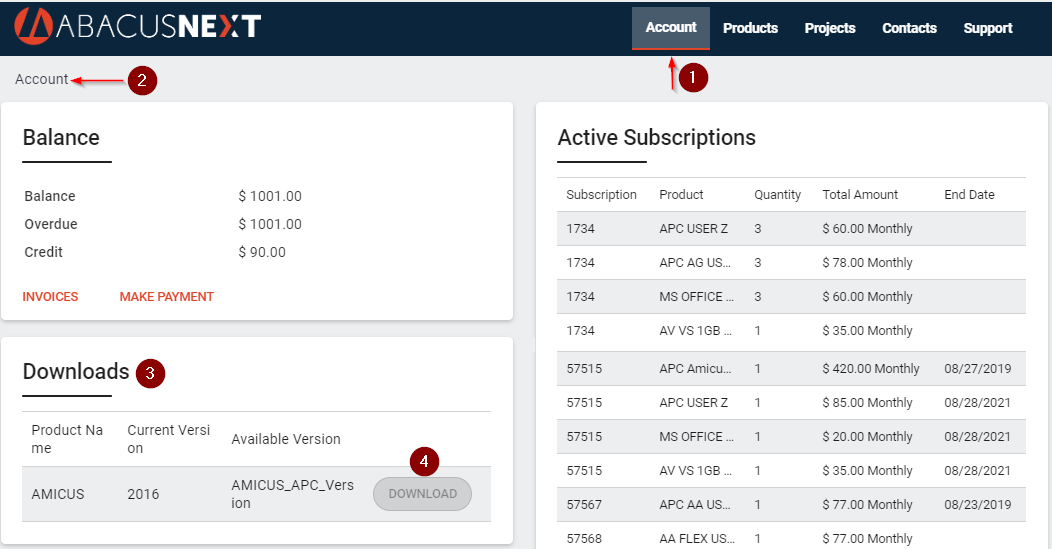Select the AMICUS_APC_Version cell

pyautogui.click(x=293, y=494)
